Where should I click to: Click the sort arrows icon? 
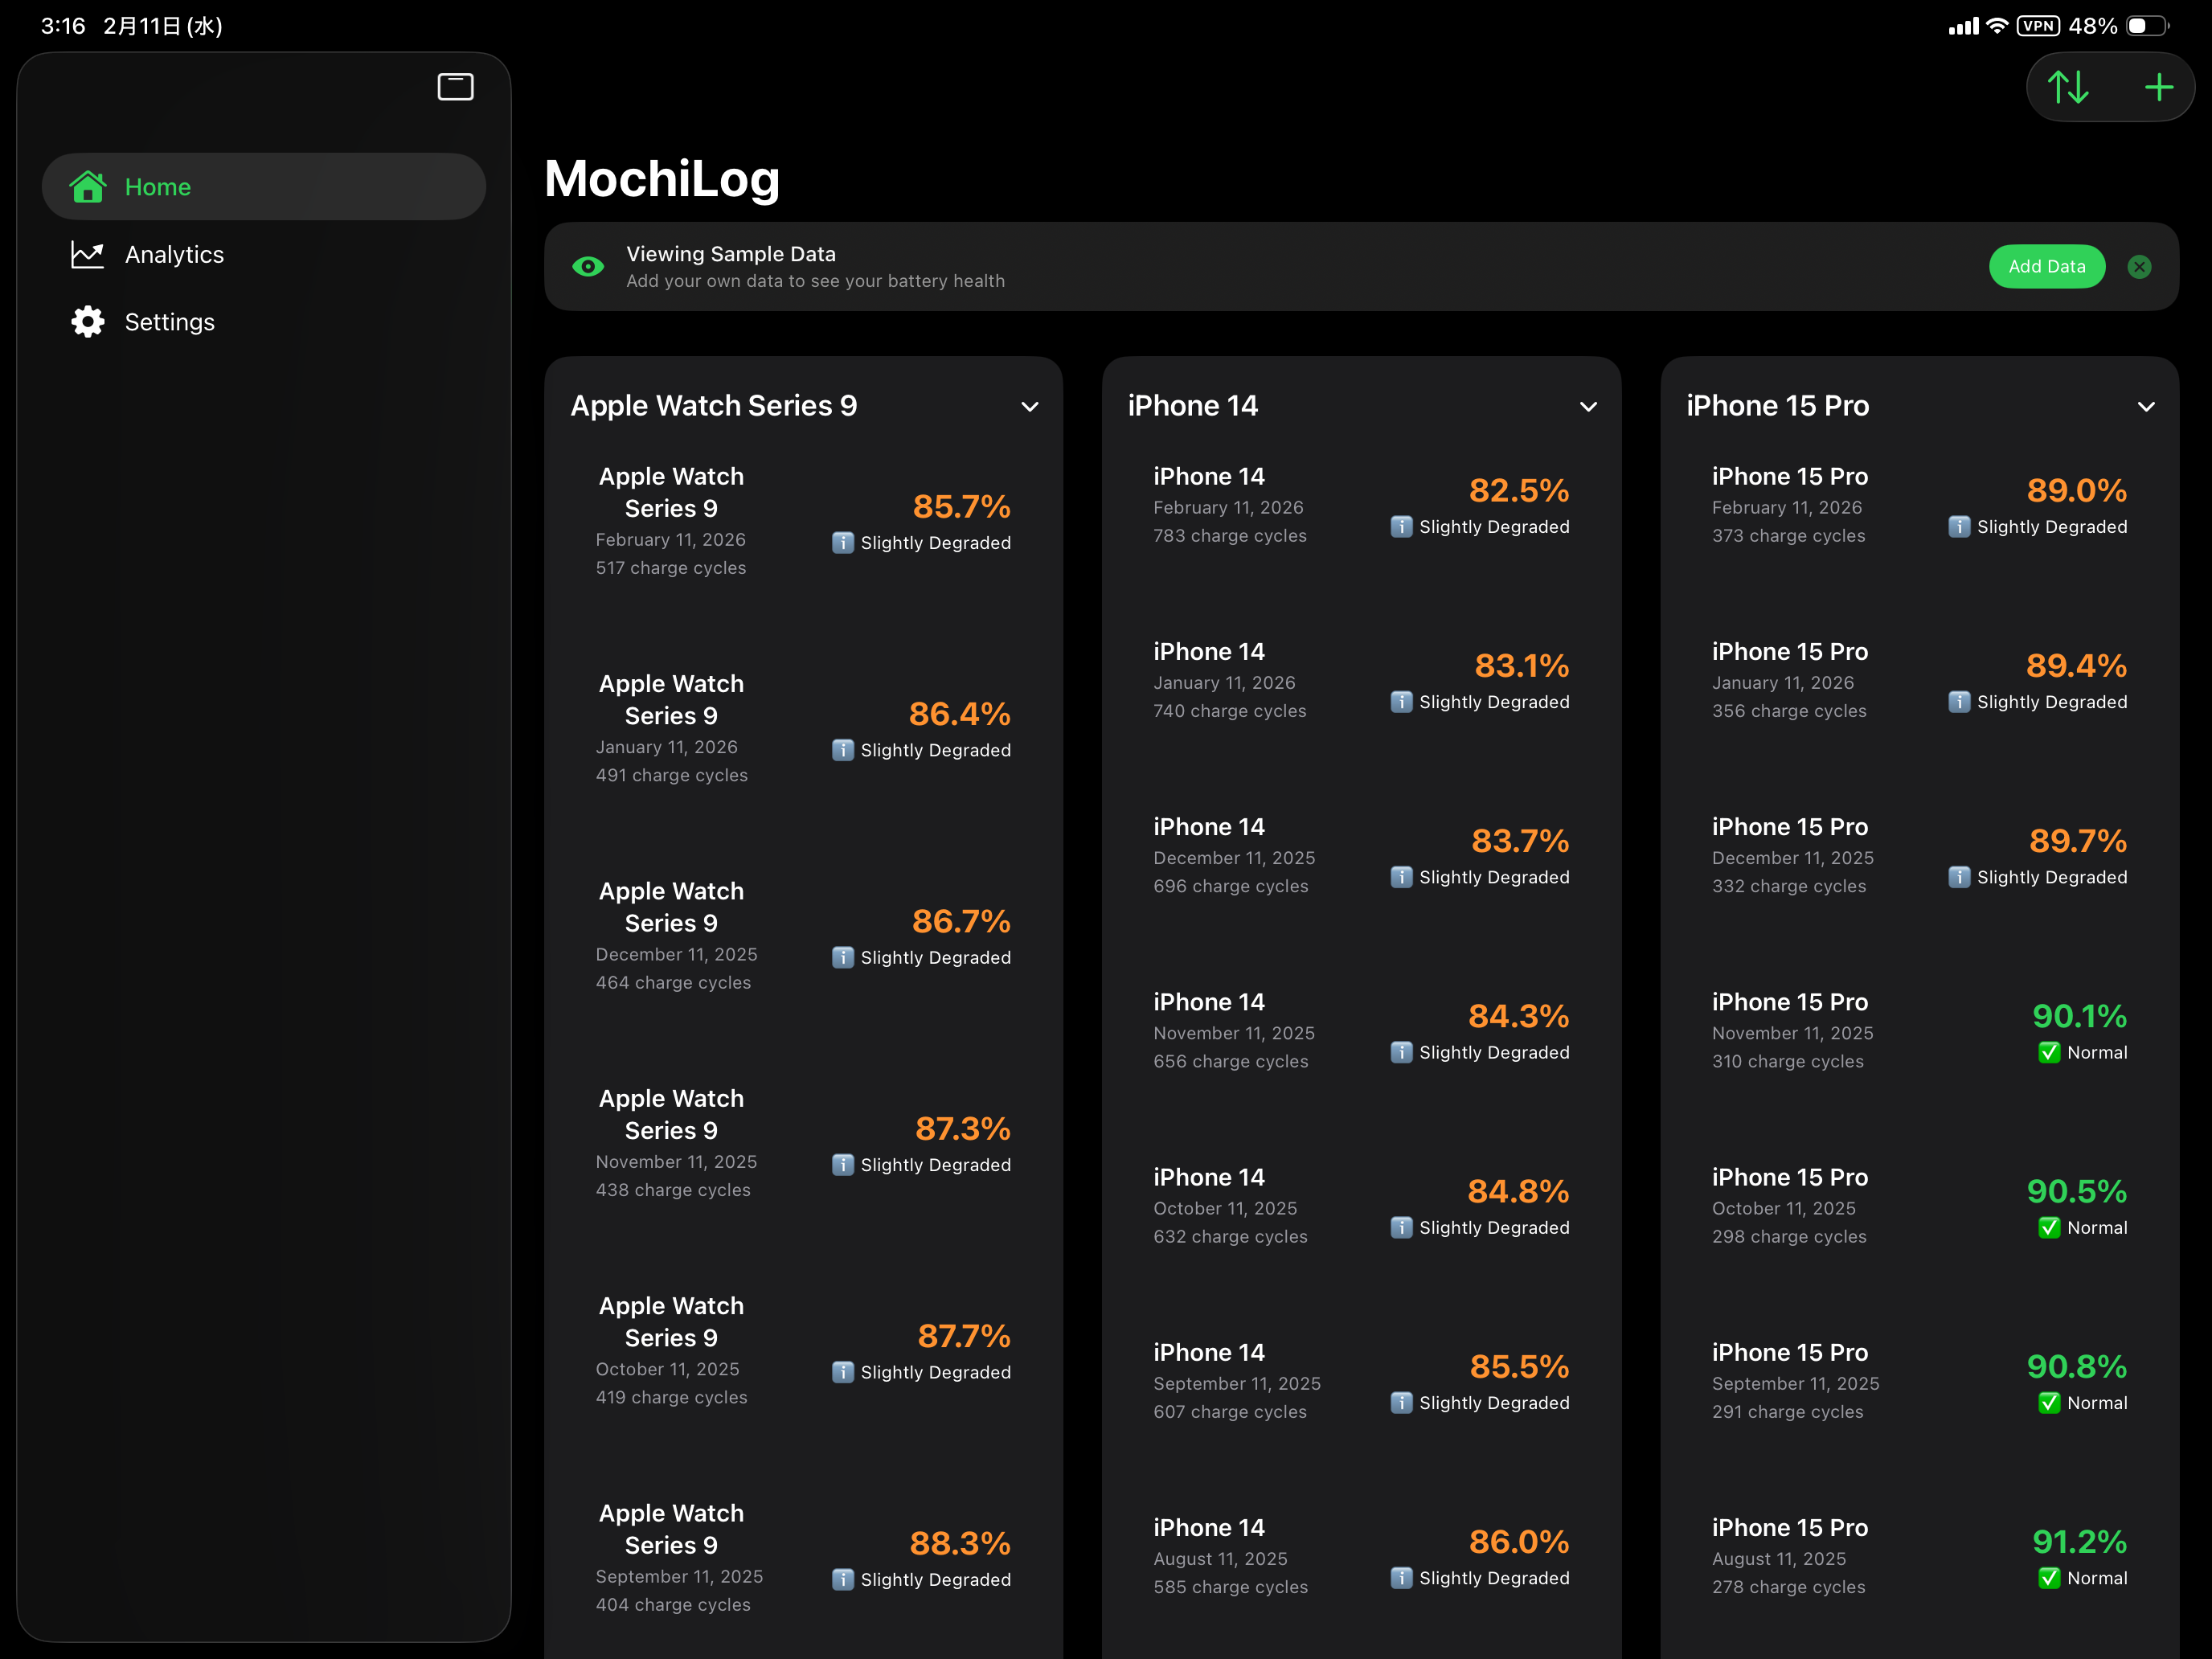(2068, 87)
